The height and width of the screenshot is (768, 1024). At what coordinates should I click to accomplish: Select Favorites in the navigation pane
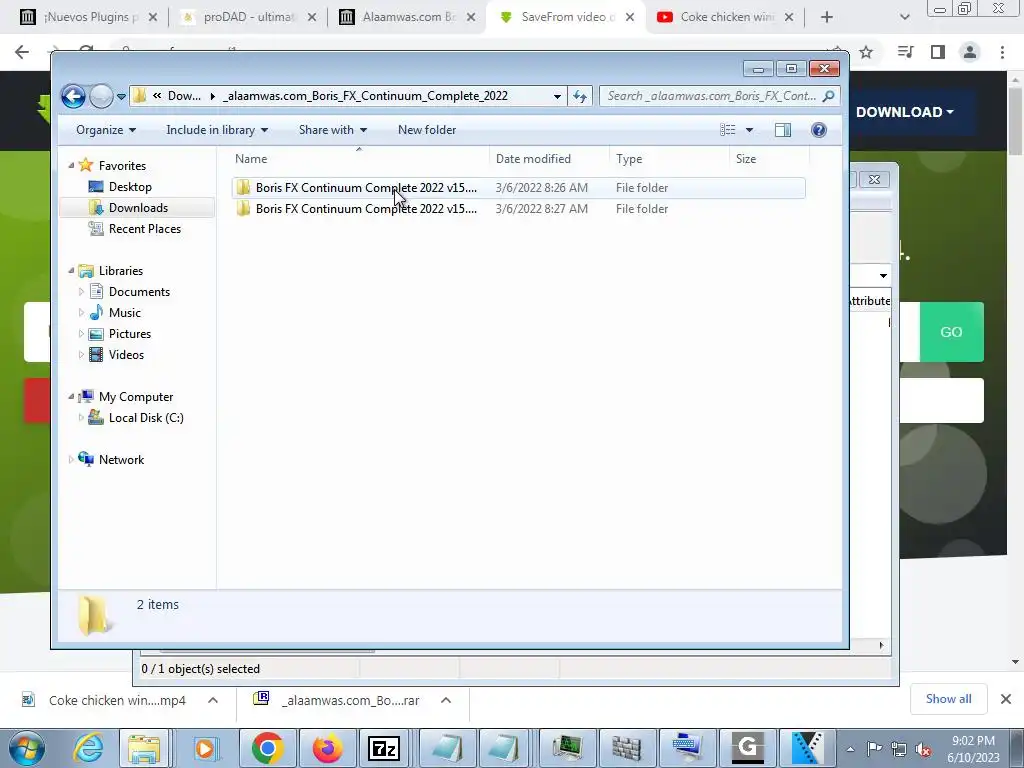click(122, 166)
